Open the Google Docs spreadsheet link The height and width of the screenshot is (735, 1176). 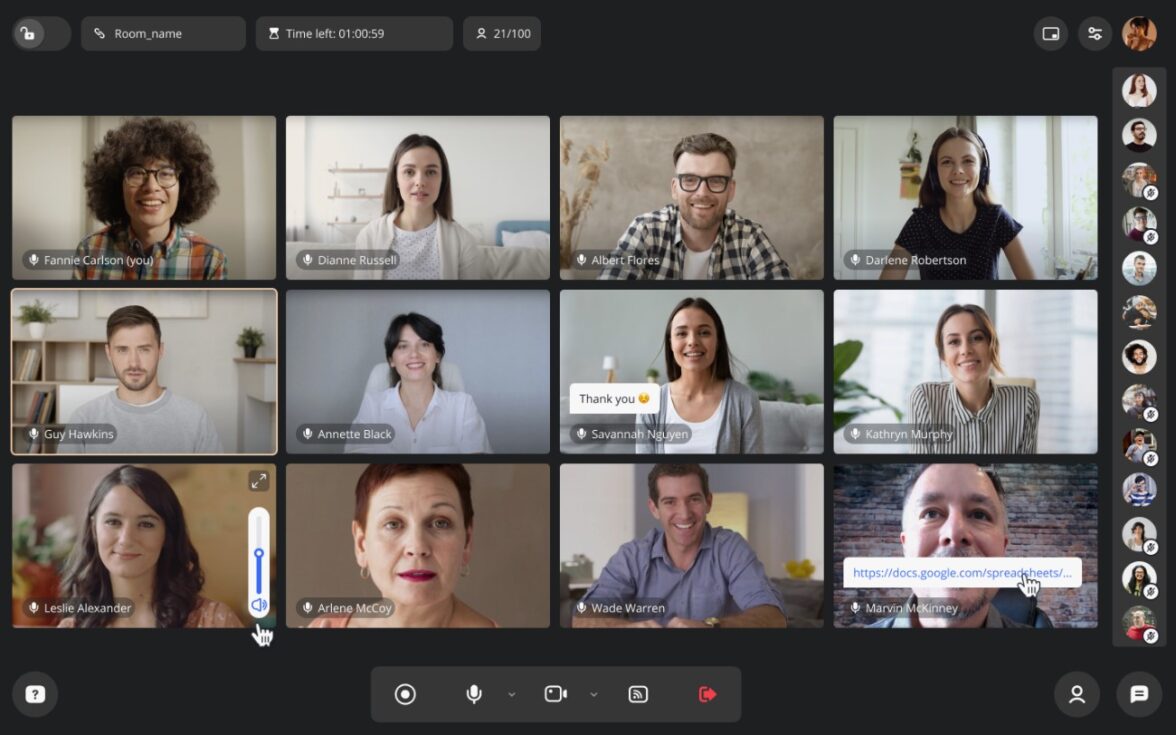click(x=964, y=573)
